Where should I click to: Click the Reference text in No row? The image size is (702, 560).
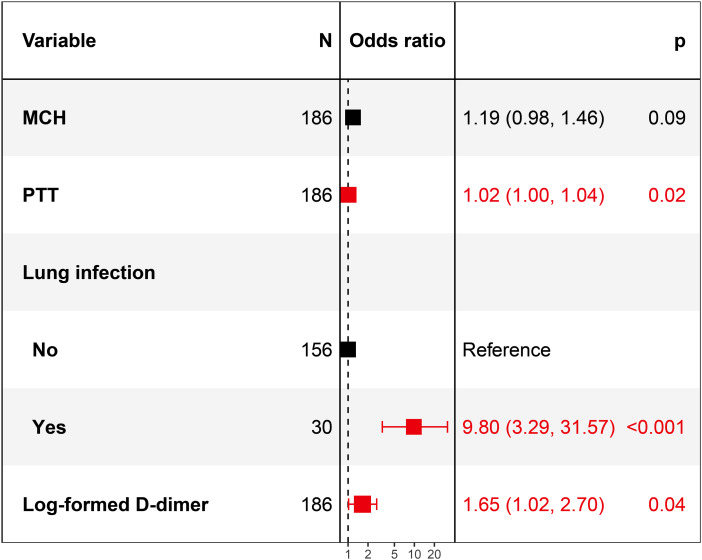(x=506, y=350)
